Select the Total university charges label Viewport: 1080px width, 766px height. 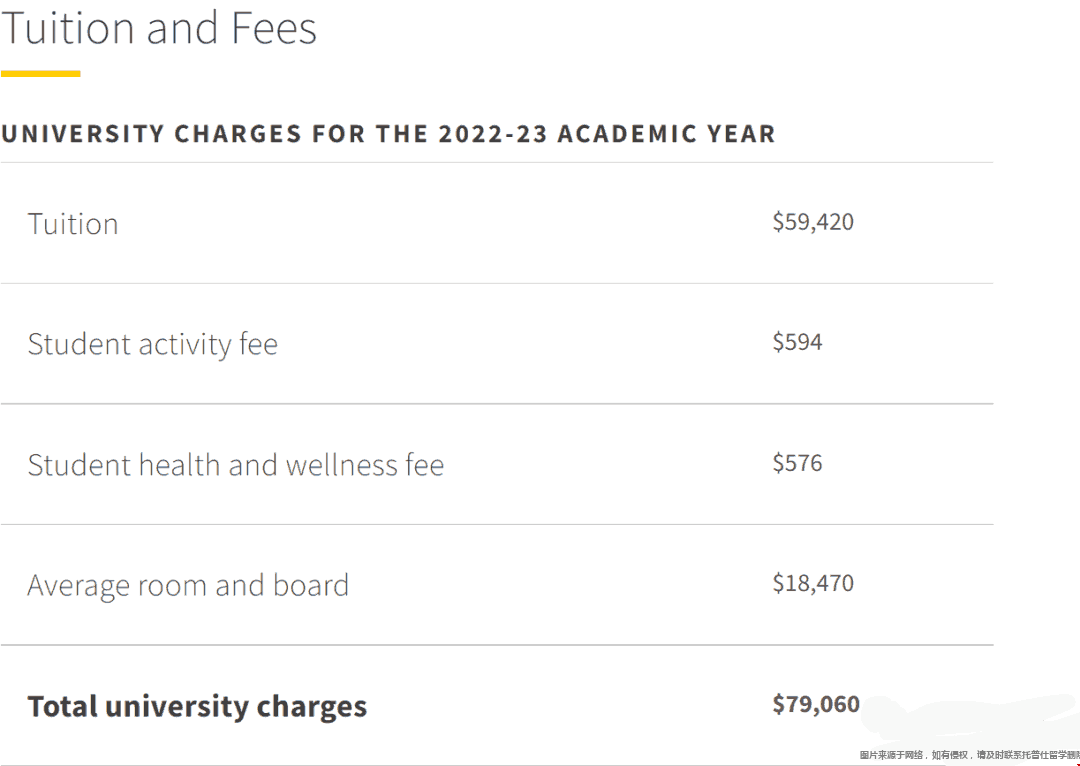coord(197,706)
